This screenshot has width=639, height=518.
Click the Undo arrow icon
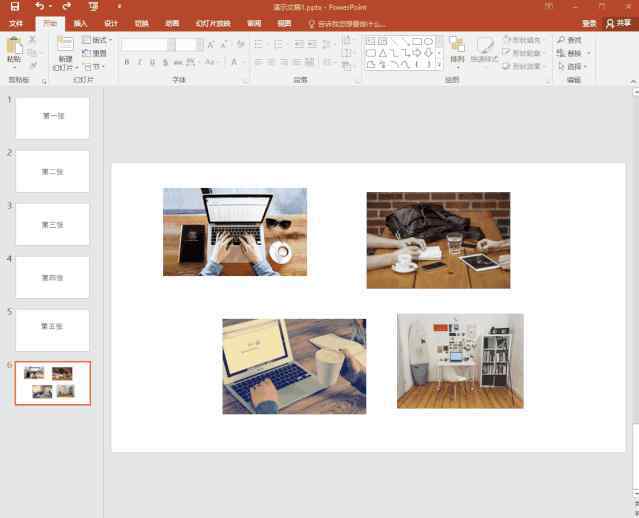point(39,7)
